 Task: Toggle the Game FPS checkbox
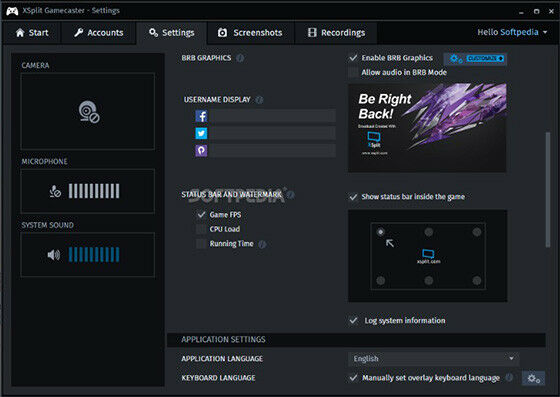tap(201, 215)
